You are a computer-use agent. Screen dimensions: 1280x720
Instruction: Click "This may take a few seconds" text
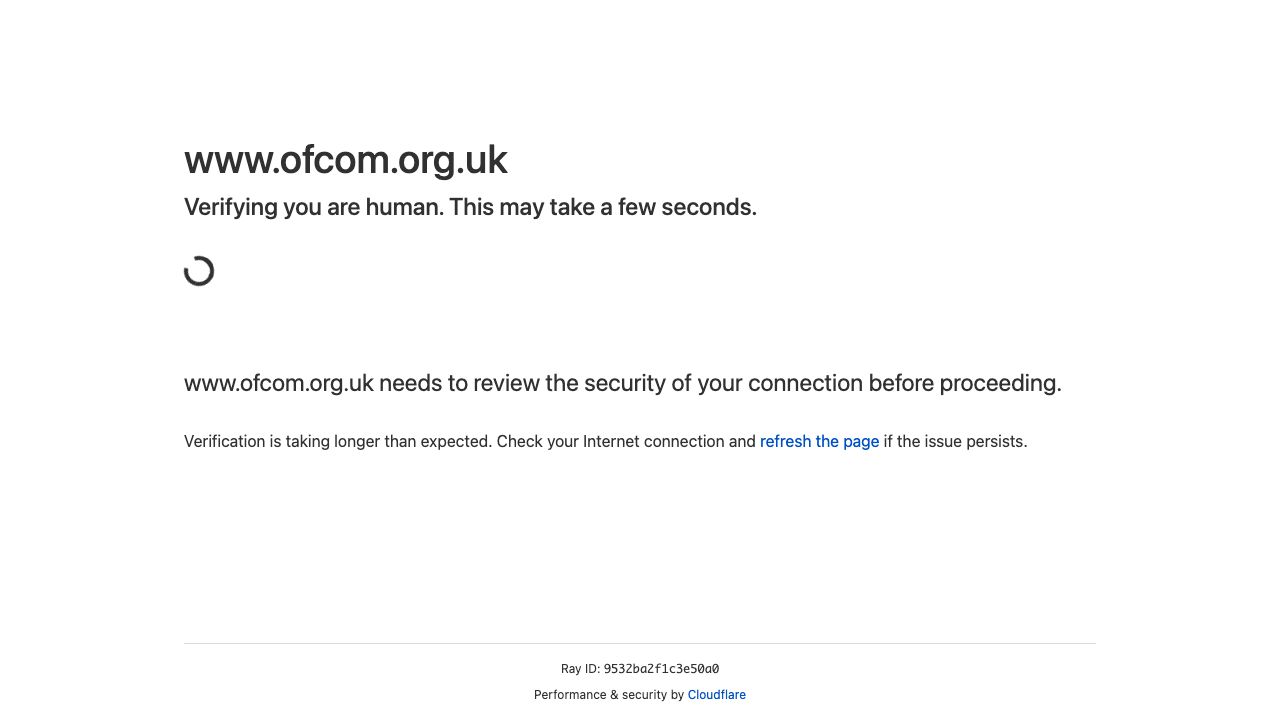[603, 207]
